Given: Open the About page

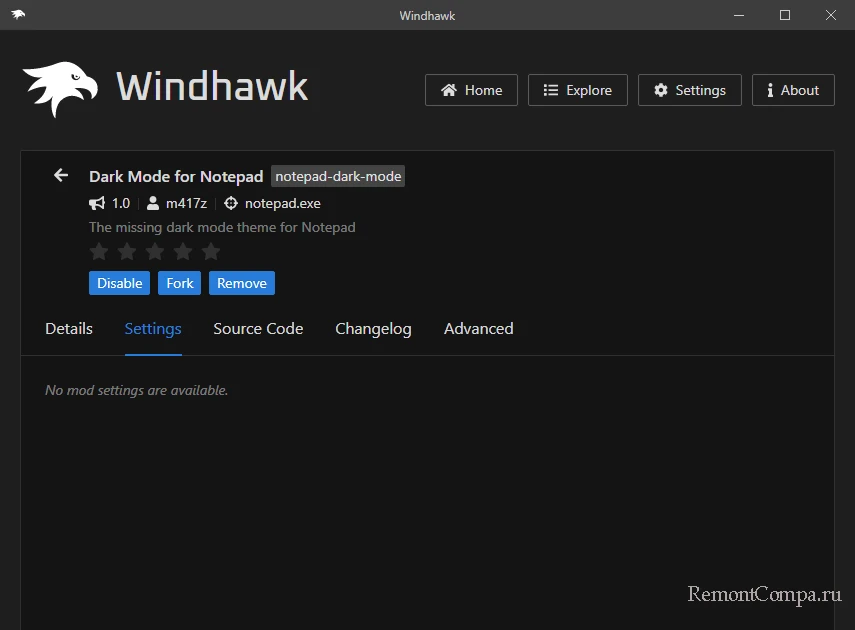Looking at the screenshot, I should pos(792,90).
